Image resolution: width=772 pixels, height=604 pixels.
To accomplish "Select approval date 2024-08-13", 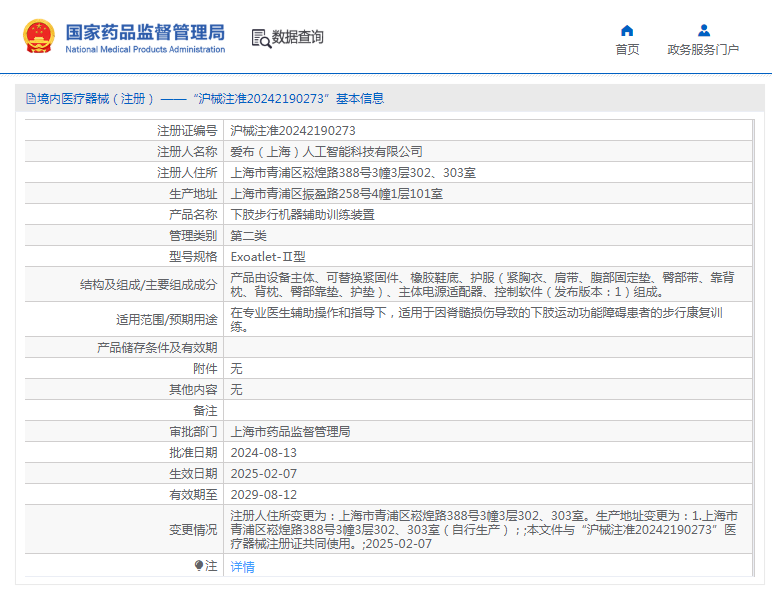I will (x=263, y=453).
